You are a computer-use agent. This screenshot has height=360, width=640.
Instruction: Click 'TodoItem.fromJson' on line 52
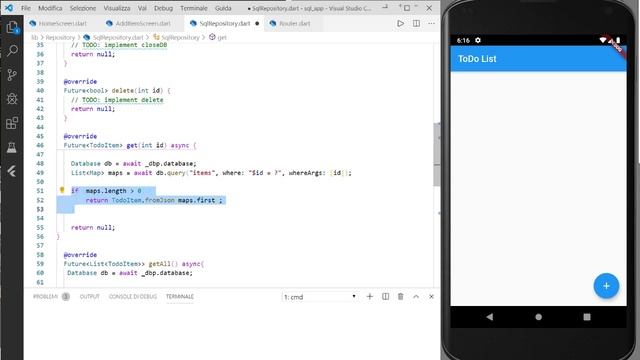[x=143, y=200]
